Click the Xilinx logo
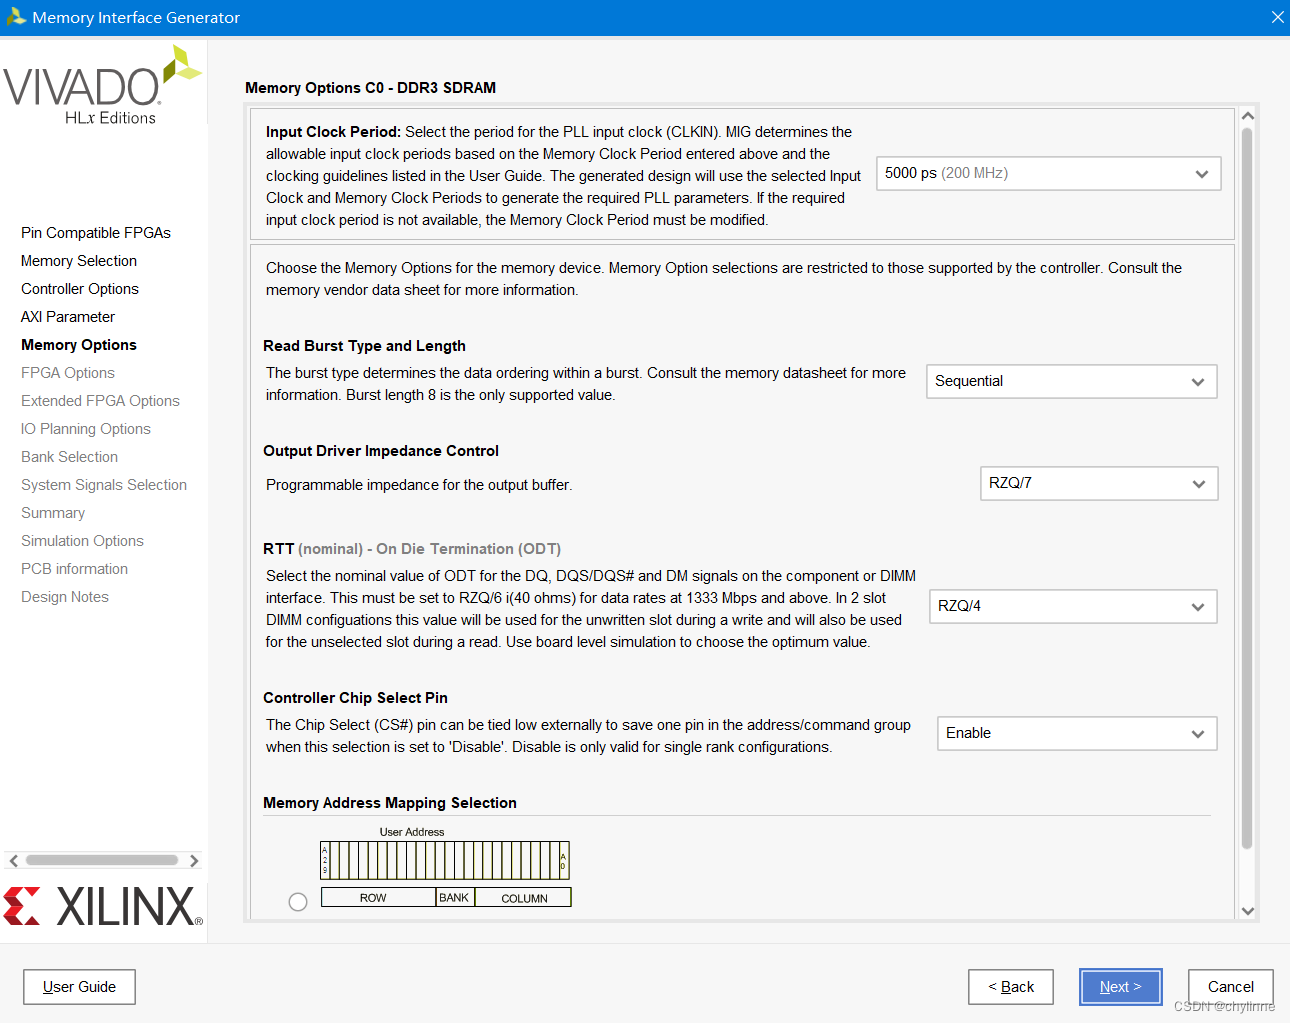 103,906
